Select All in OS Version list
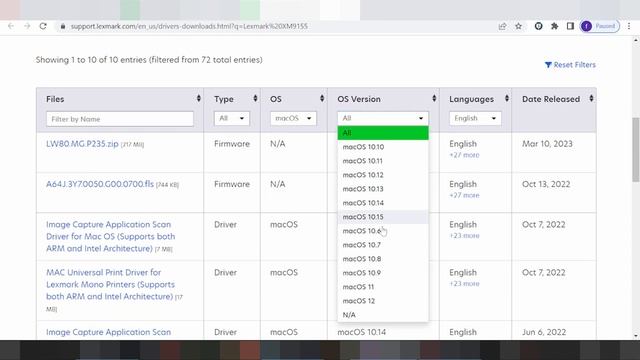Image resolution: width=640 pixels, height=360 pixels. pyautogui.click(x=383, y=133)
